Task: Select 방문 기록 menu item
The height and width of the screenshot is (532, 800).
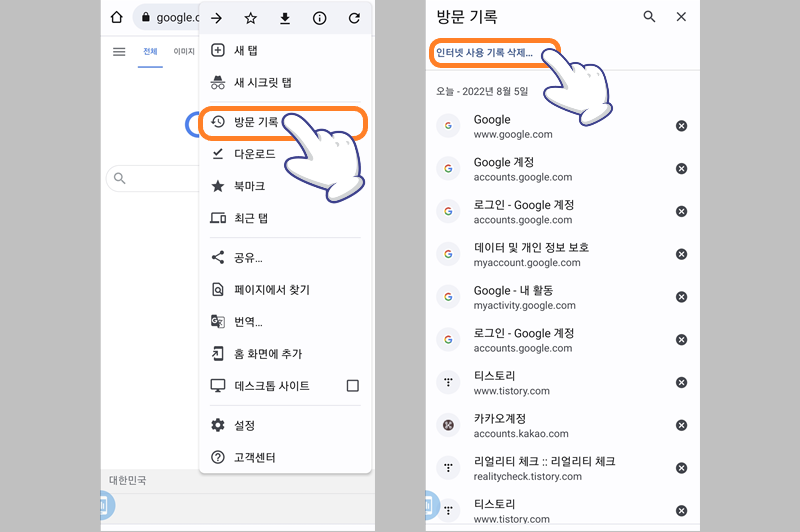Action: click(283, 122)
